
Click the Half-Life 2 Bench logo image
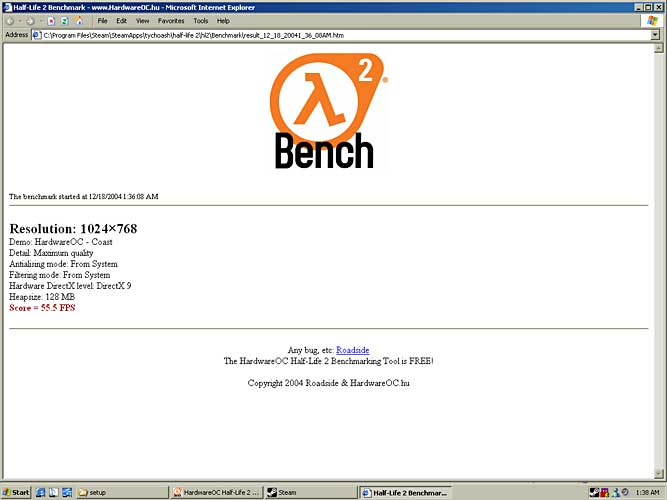[x=328, y=111]
